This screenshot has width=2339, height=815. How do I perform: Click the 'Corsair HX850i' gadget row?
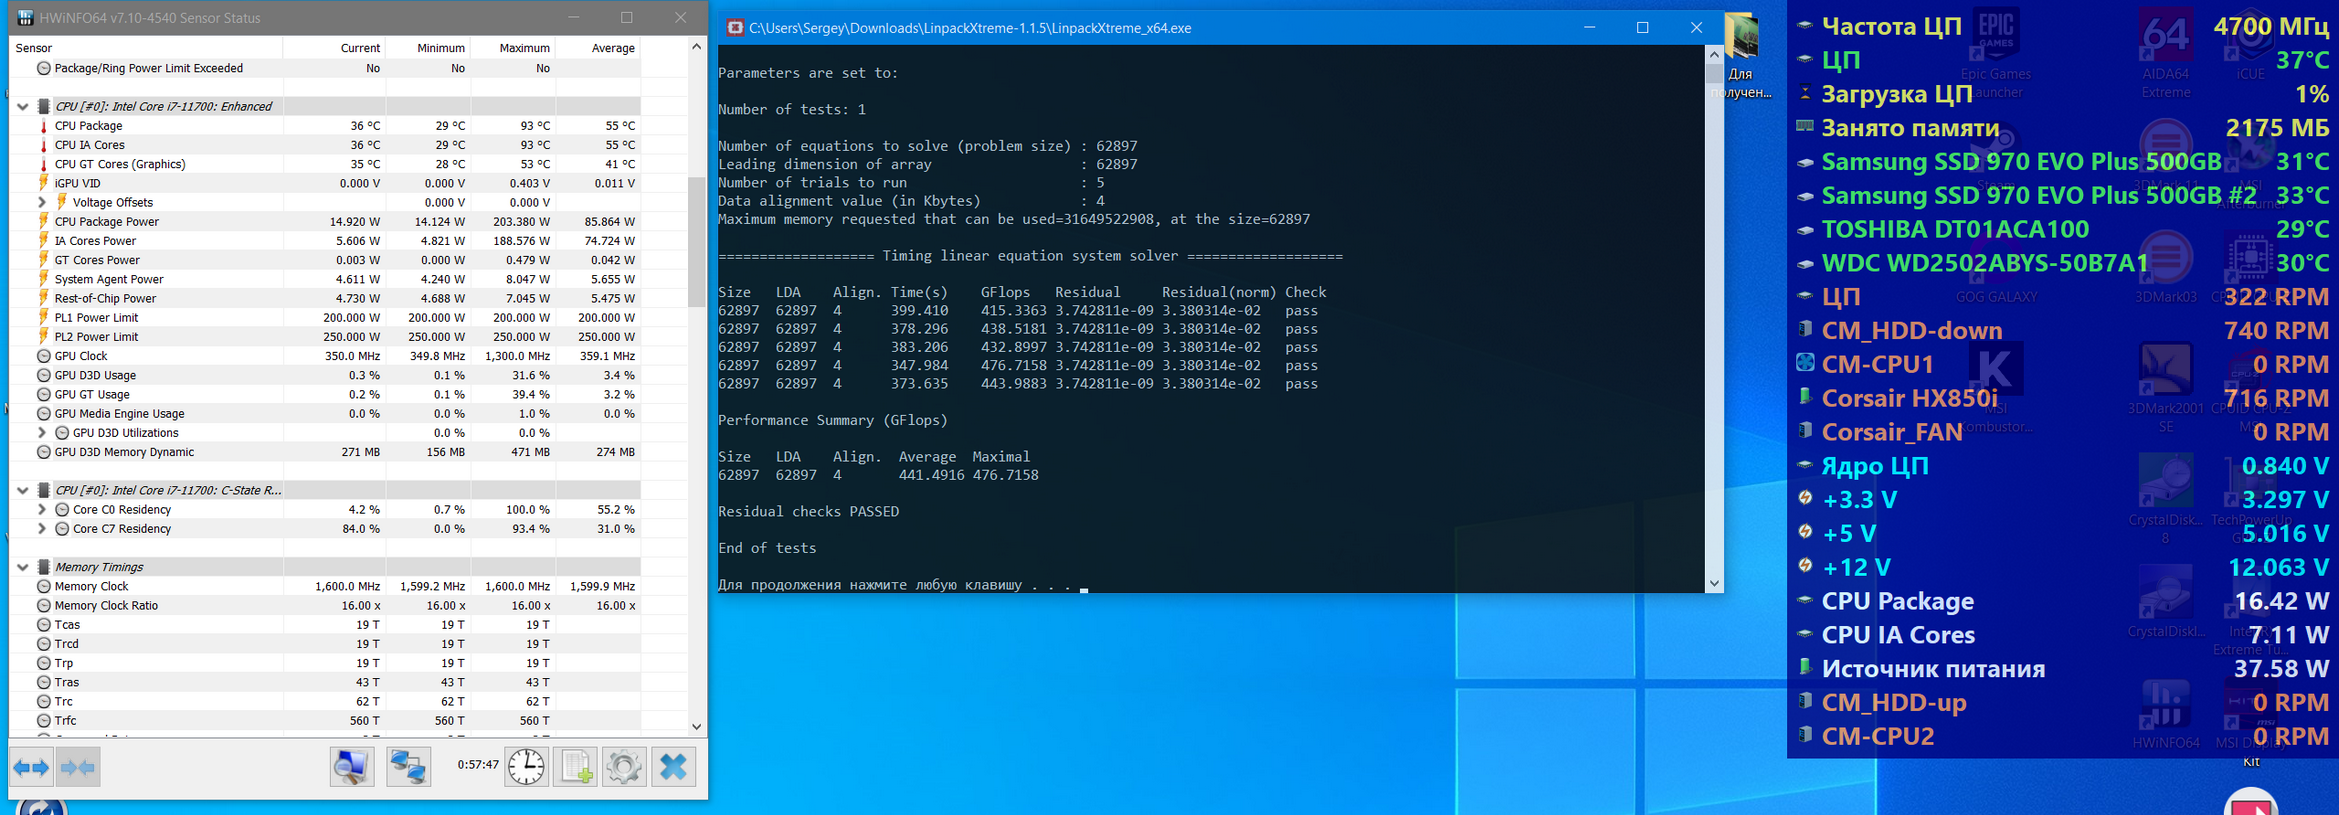coord(2063,398)
